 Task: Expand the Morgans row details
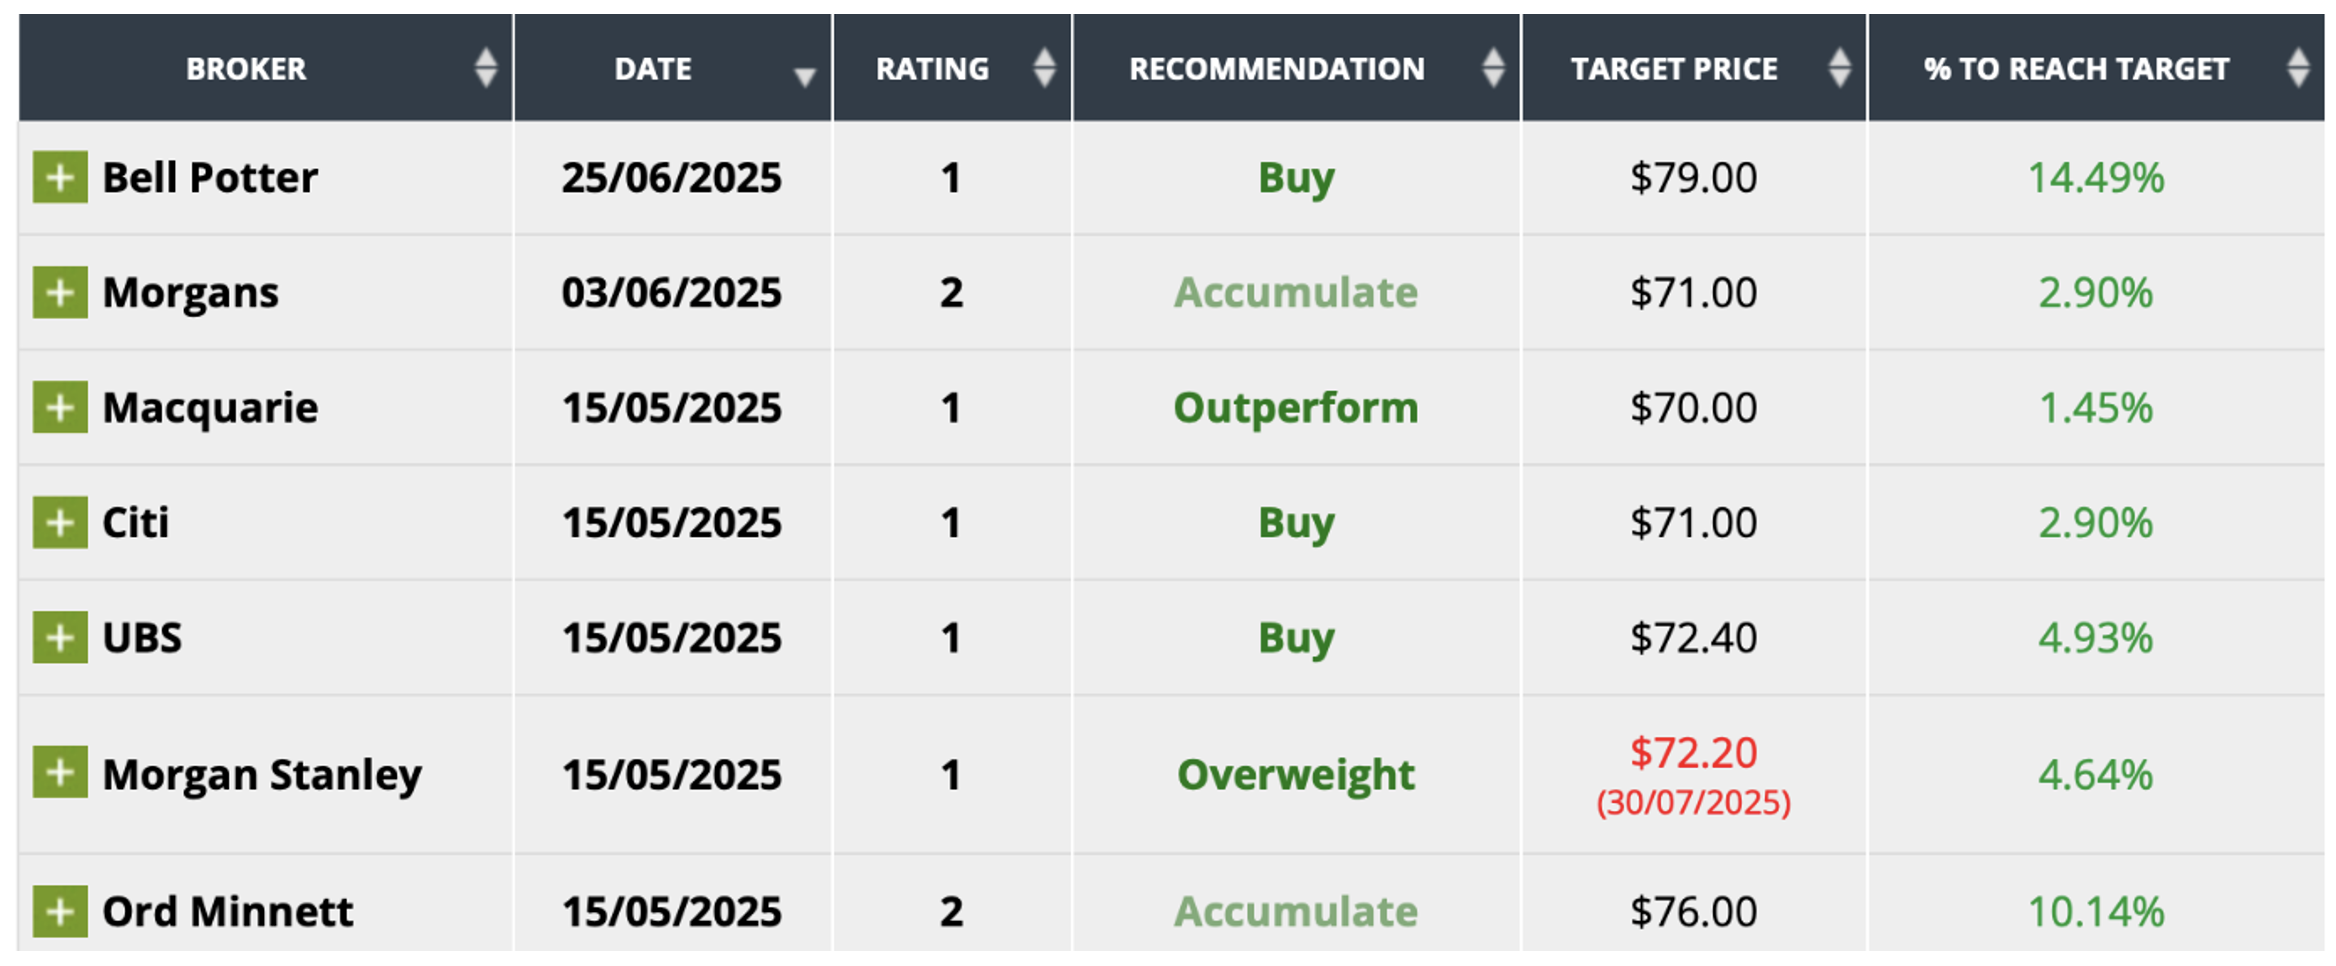click(x=60, y=293)
